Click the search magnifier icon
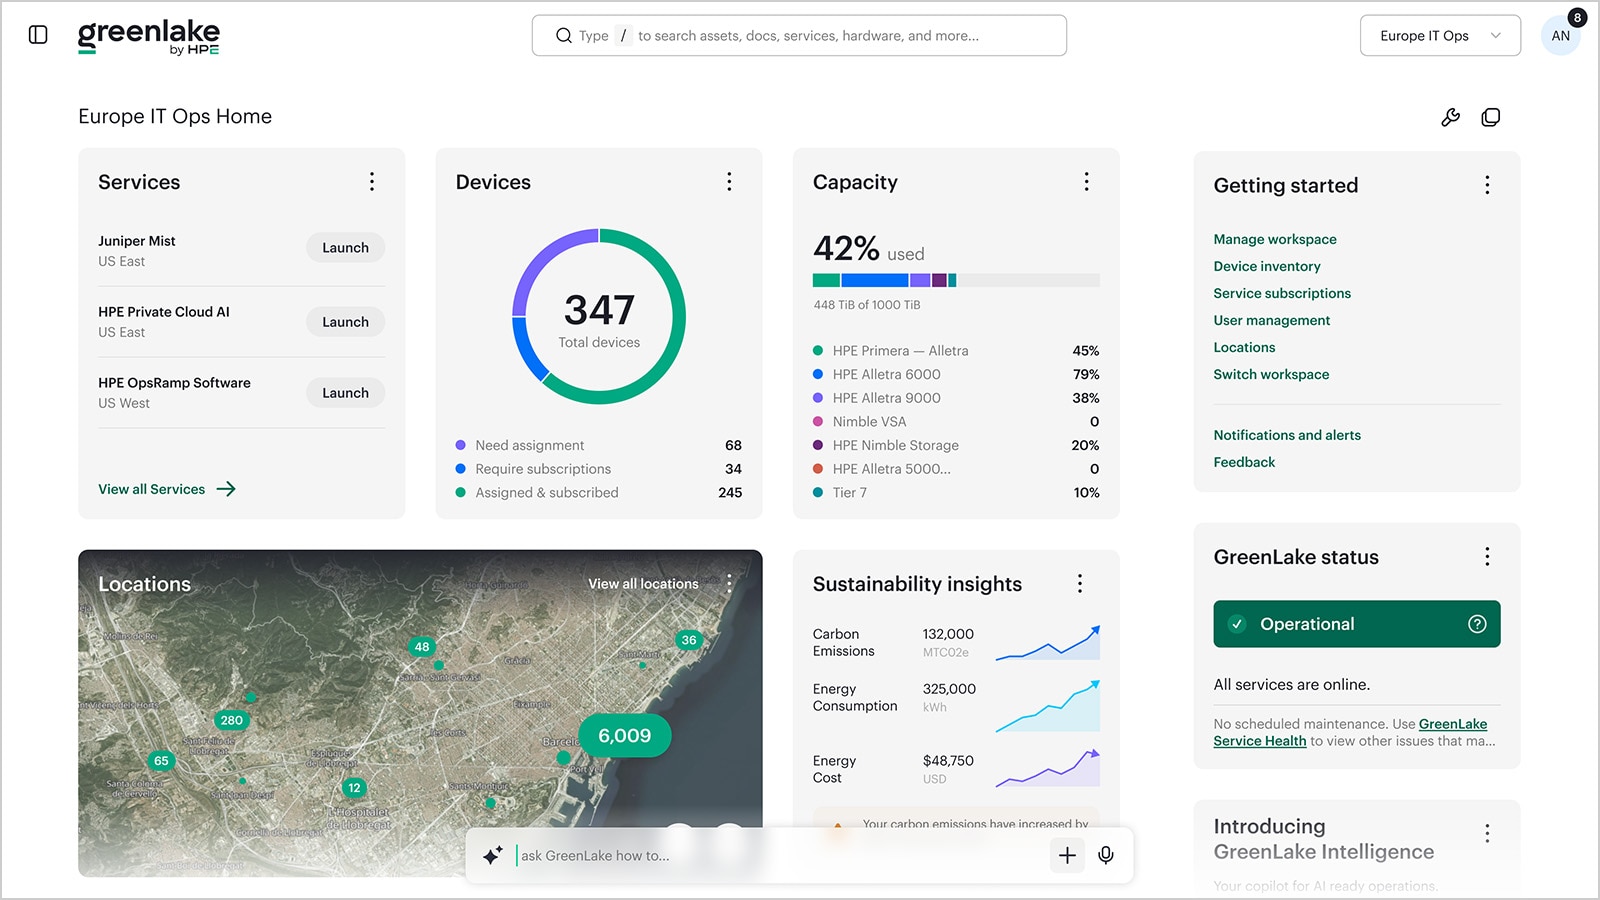 click(564, 35)
